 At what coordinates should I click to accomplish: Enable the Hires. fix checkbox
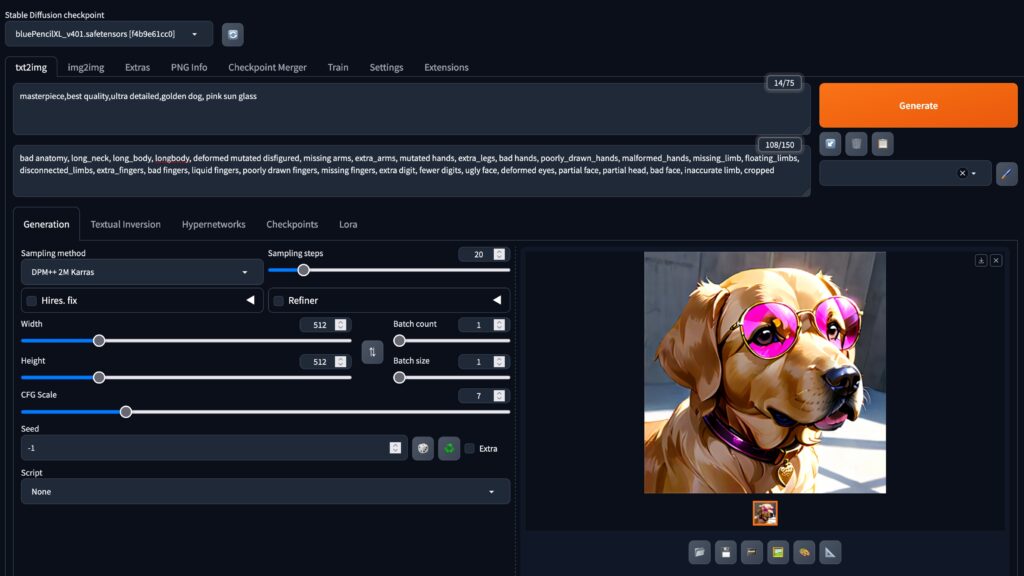click(x=32, y=300)
